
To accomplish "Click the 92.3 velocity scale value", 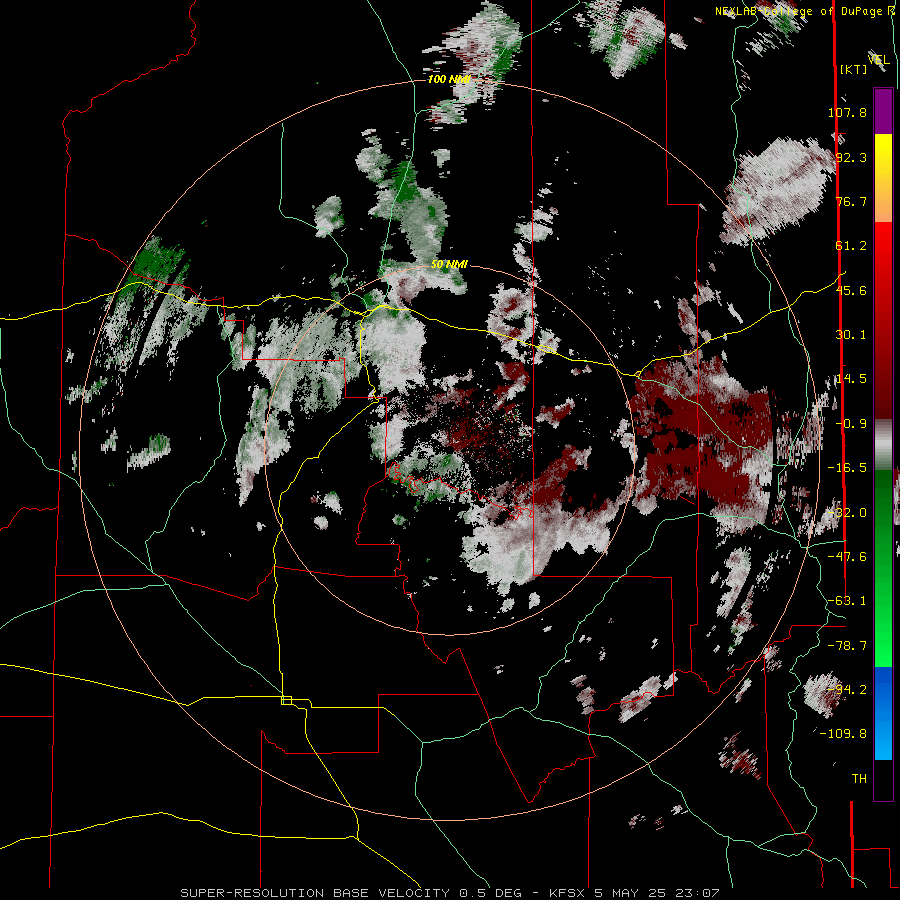I will 851,157.
